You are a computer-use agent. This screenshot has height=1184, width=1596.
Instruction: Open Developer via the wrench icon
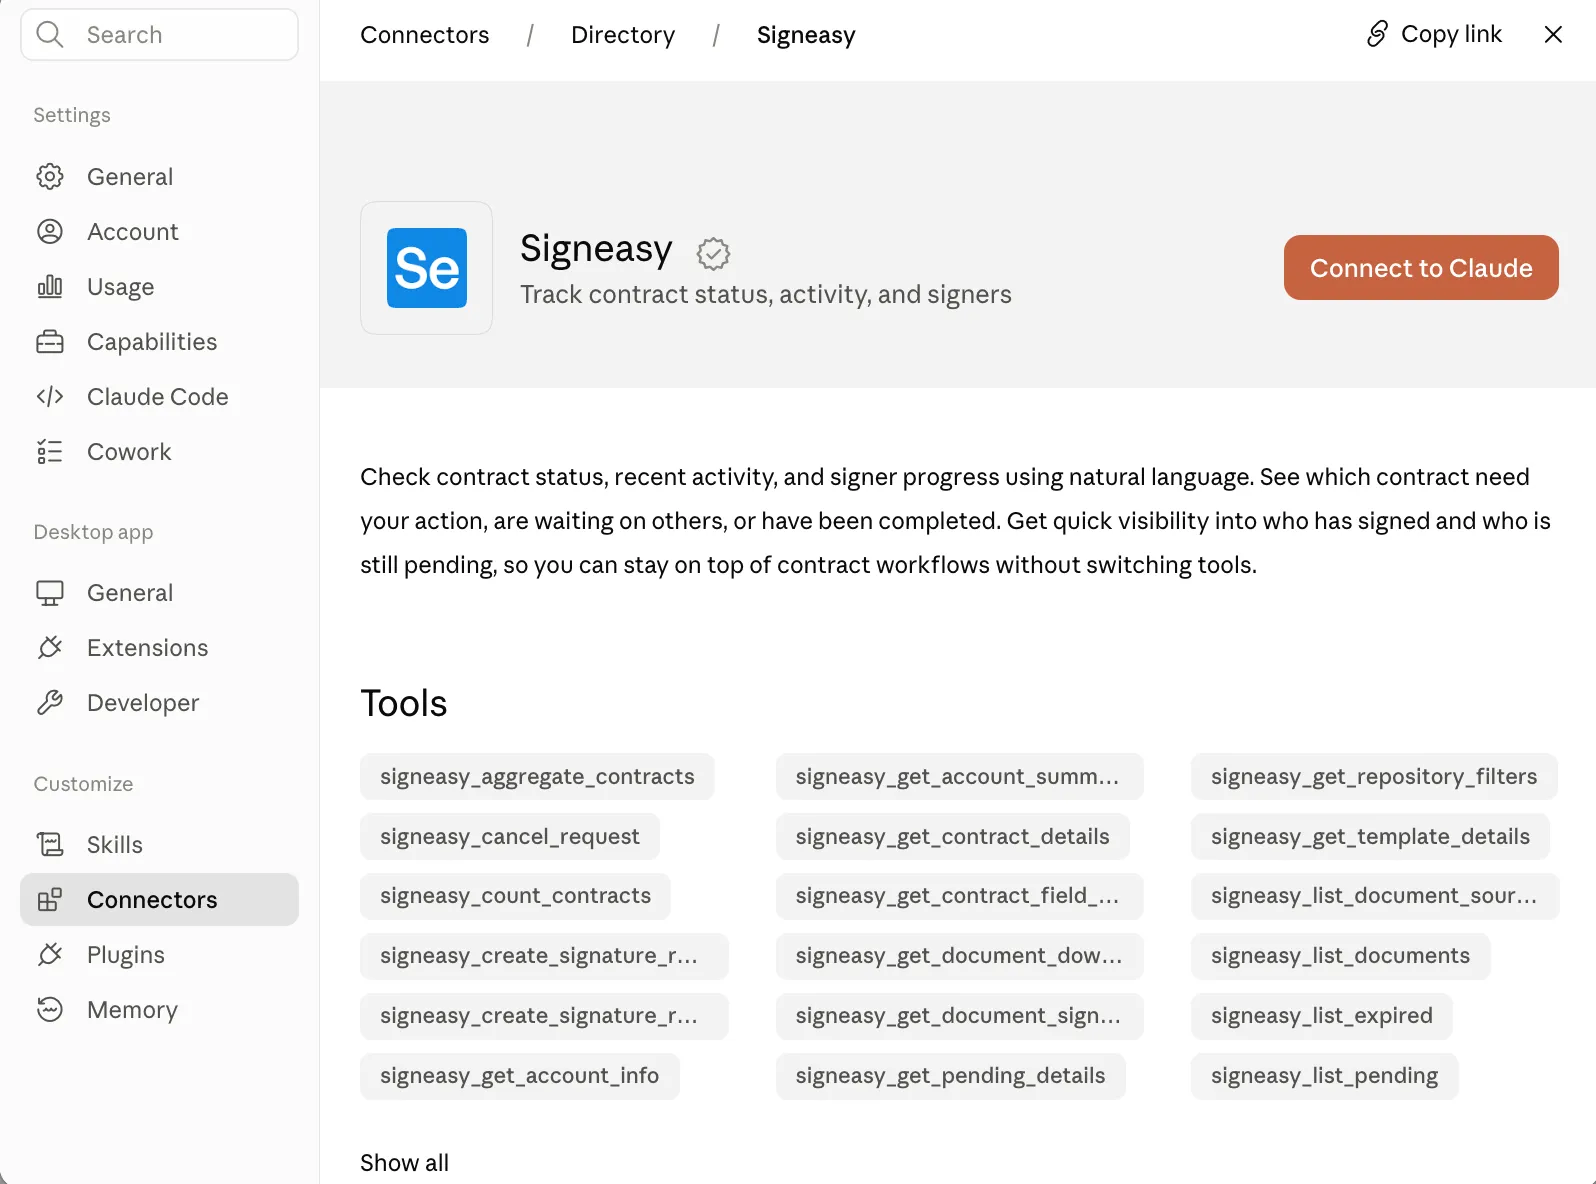pyautogui.click(x=50, y=703)
